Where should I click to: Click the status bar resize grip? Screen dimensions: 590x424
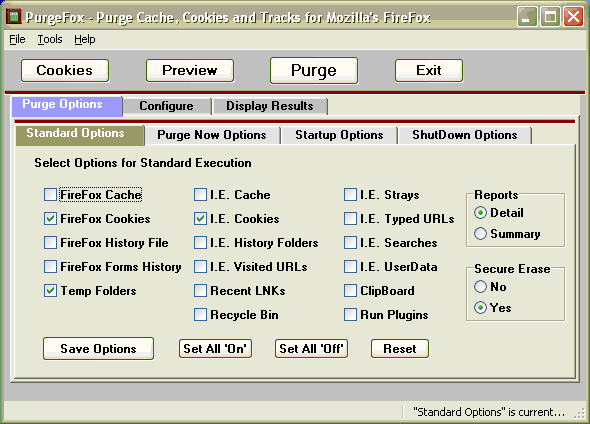click(579, 413)
